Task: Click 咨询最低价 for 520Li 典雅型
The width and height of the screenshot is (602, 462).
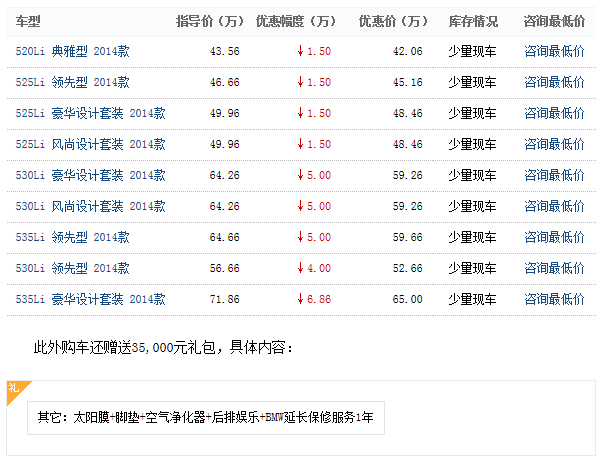Action: tap(554, 51)
